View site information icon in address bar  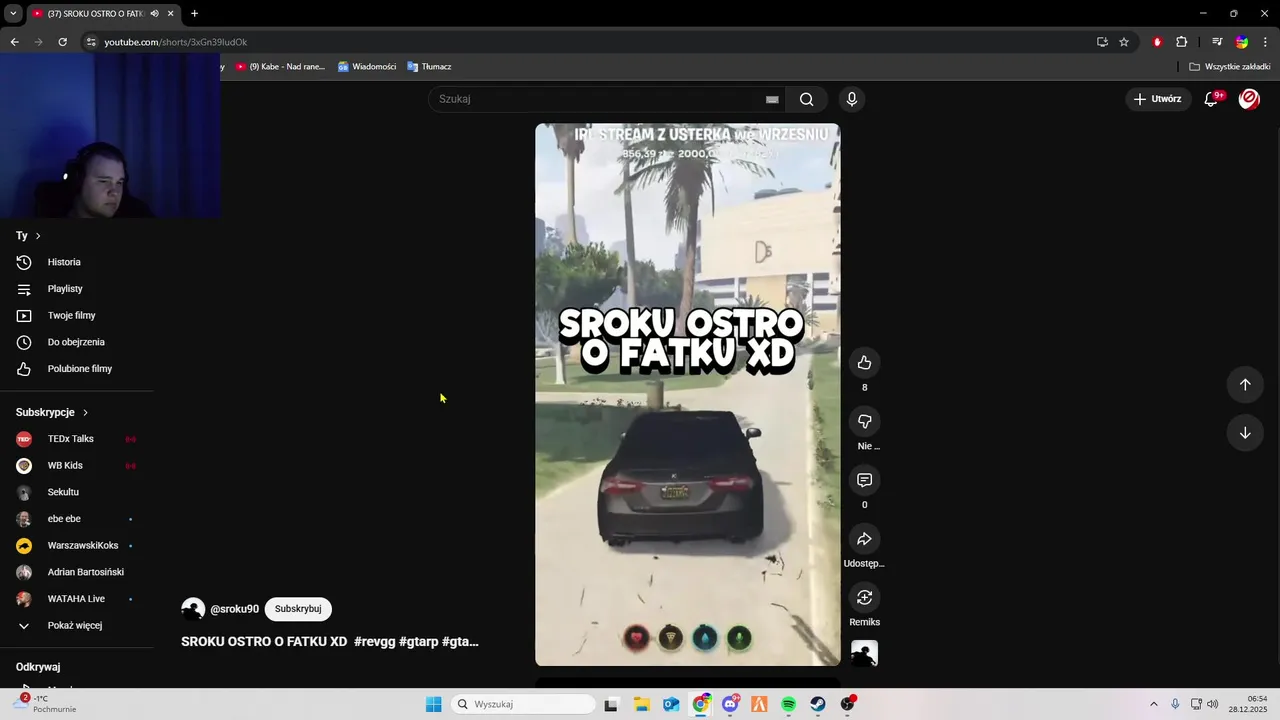(x=91, y=42)
